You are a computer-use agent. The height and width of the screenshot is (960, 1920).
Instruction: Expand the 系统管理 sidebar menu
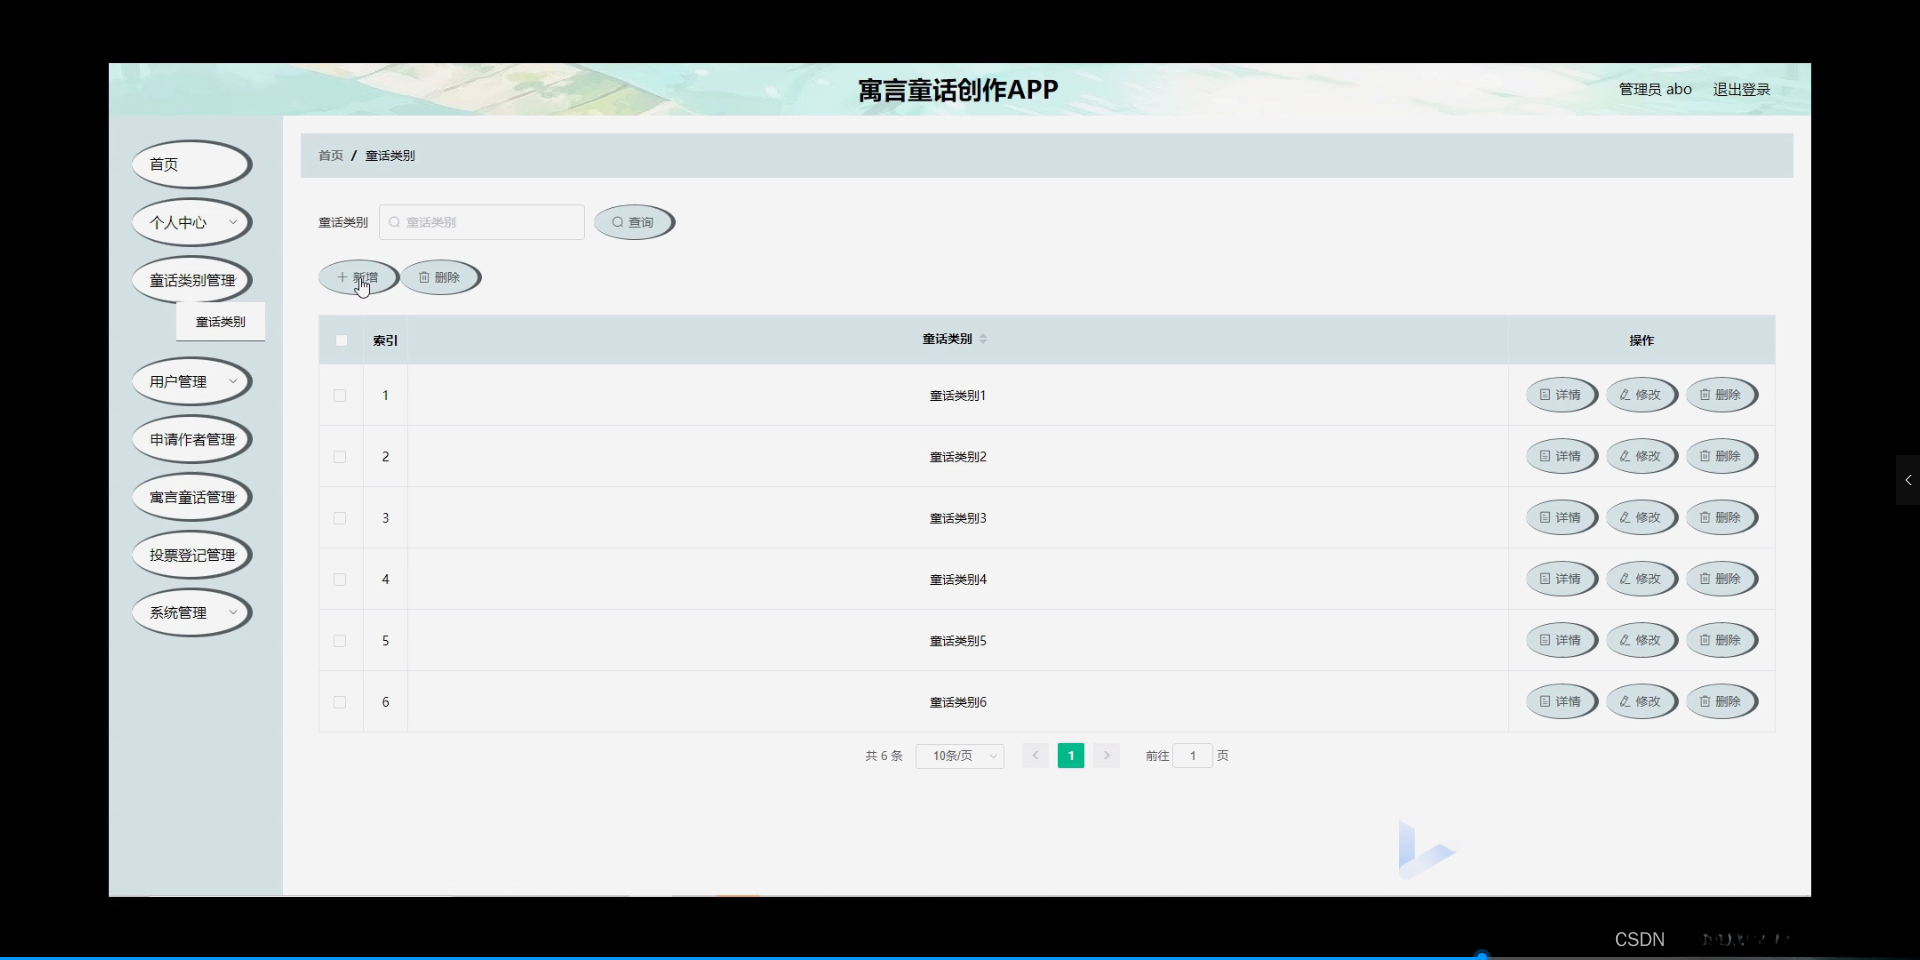pos(190,612)
